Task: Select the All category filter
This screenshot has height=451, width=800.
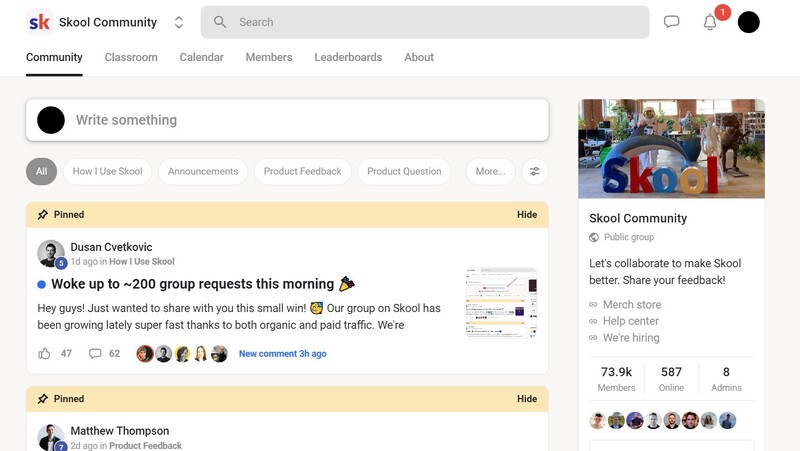Action: coord(41,171)
